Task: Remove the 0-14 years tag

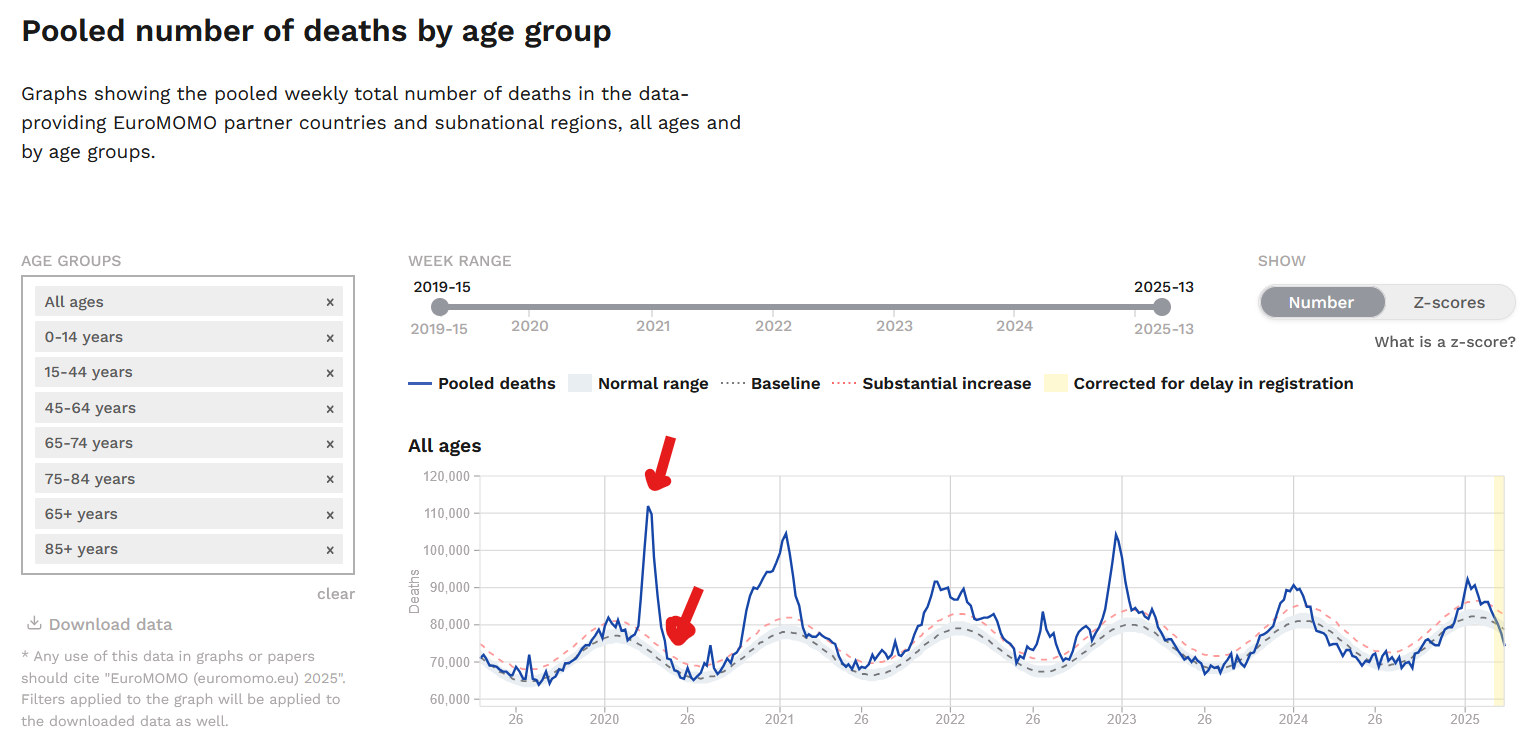Action: pos(330,338)
